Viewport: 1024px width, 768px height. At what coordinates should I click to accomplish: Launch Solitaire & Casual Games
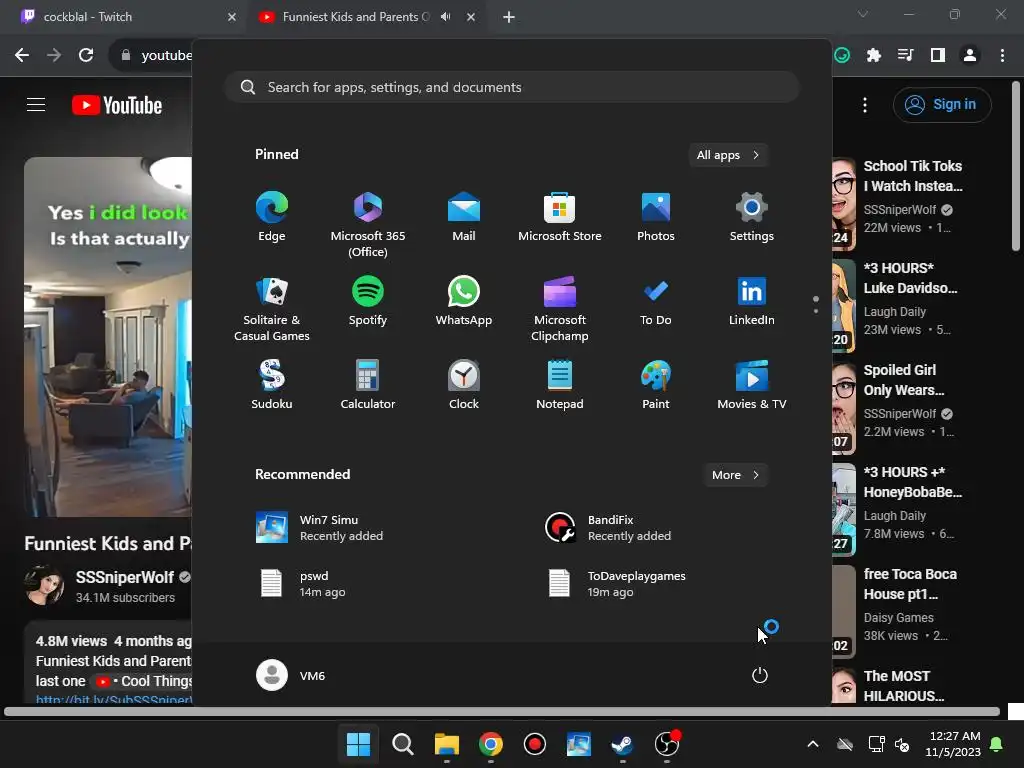(x=272, y=309)
